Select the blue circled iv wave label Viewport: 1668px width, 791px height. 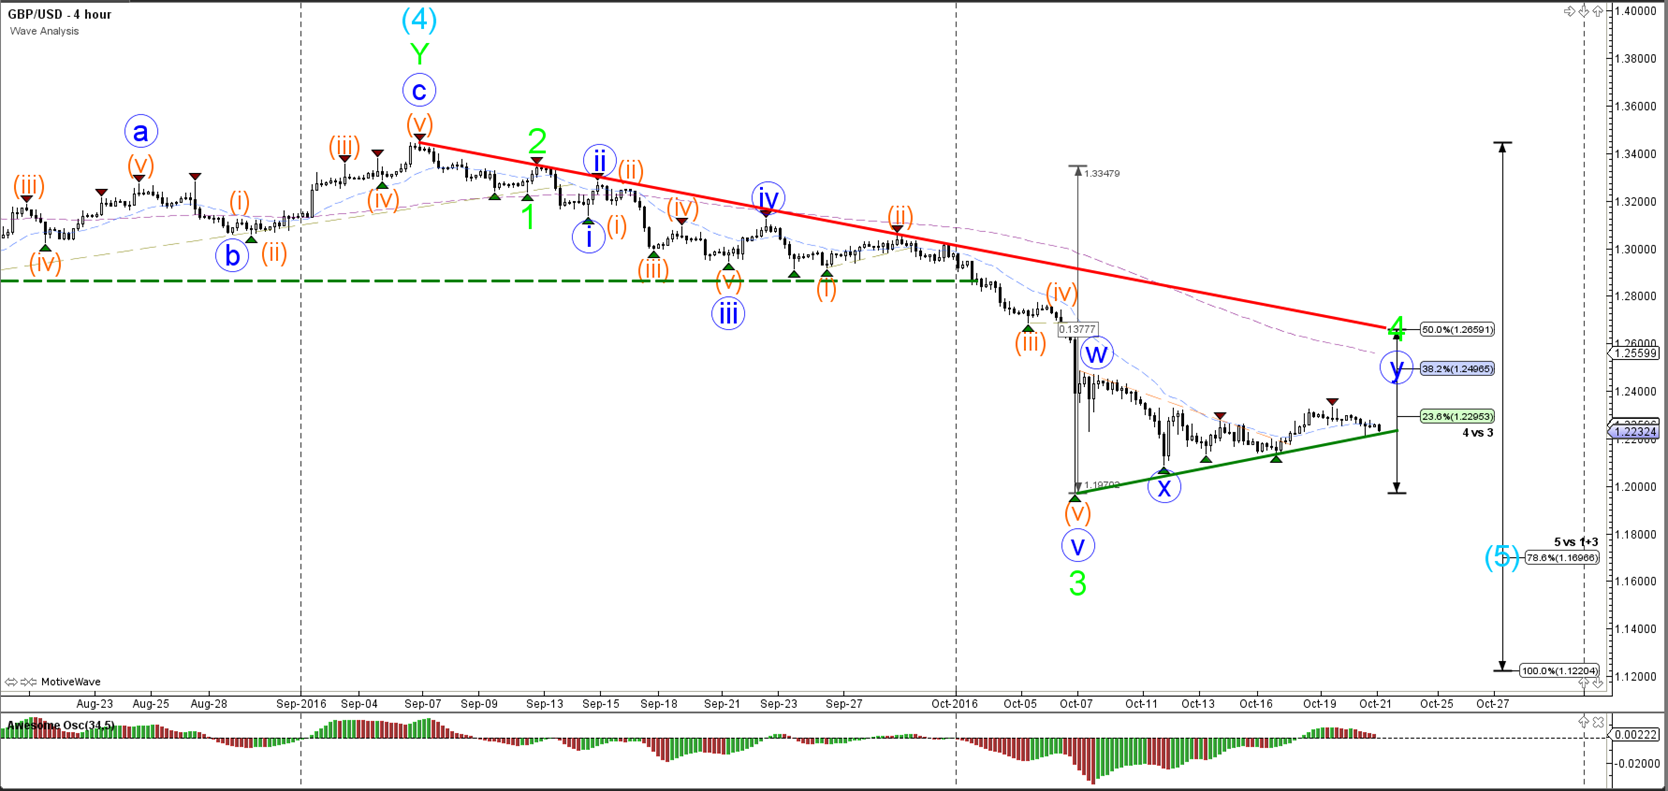click(x=768, y=197)
